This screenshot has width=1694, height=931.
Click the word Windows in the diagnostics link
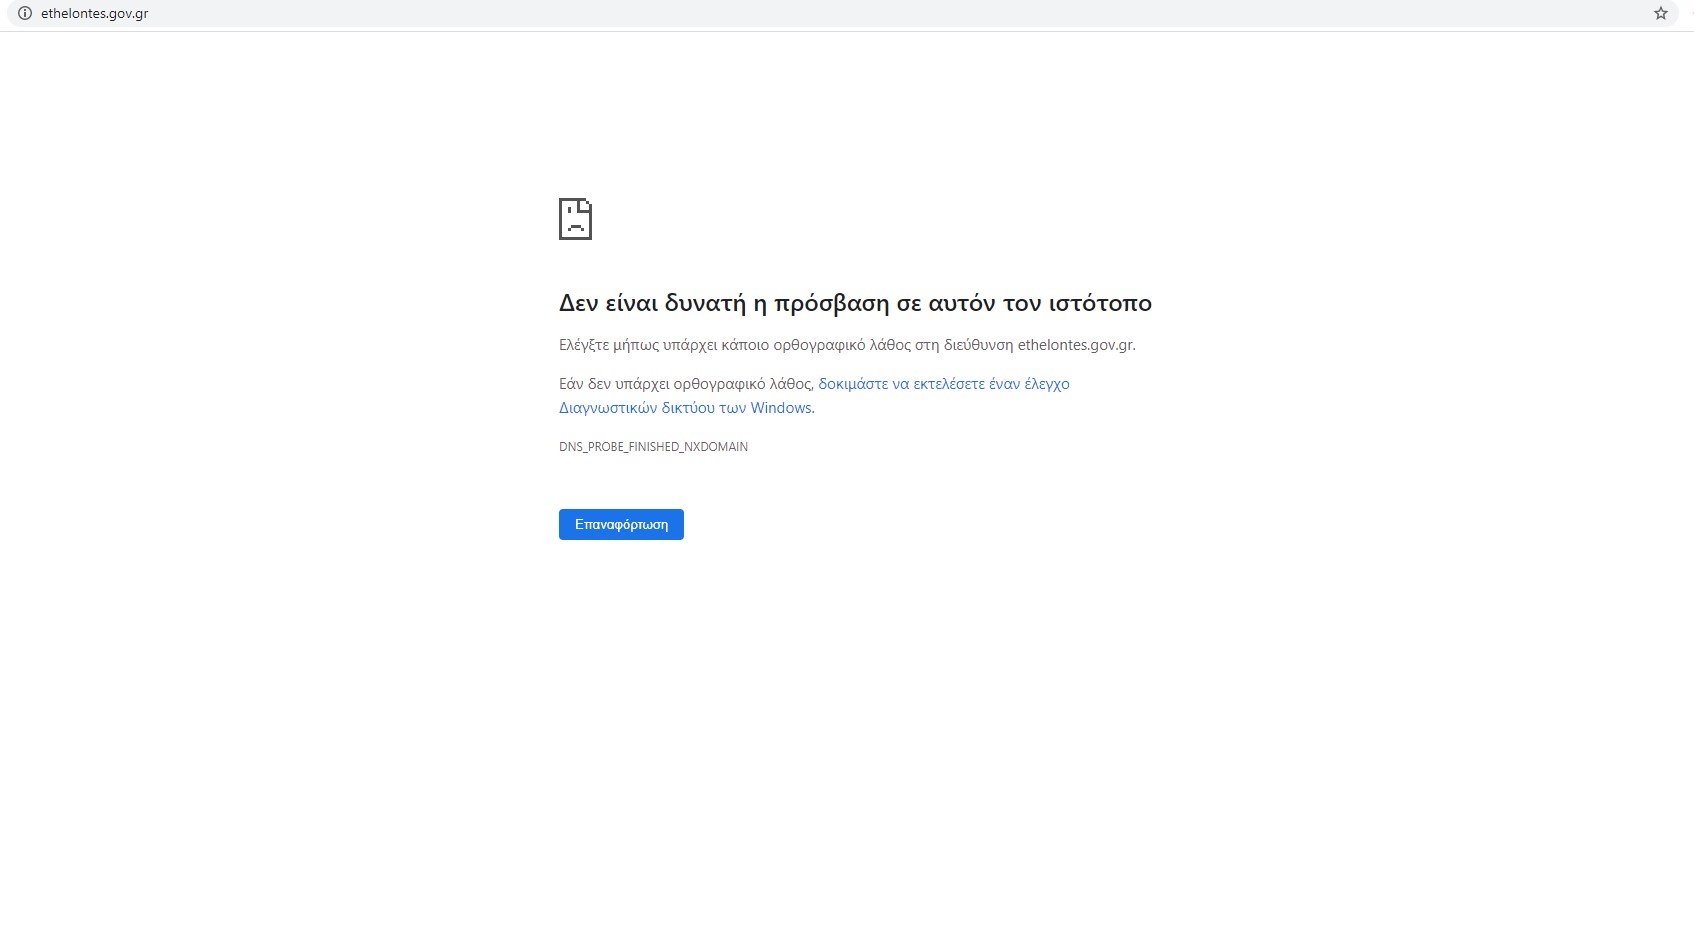coord(781,408)
